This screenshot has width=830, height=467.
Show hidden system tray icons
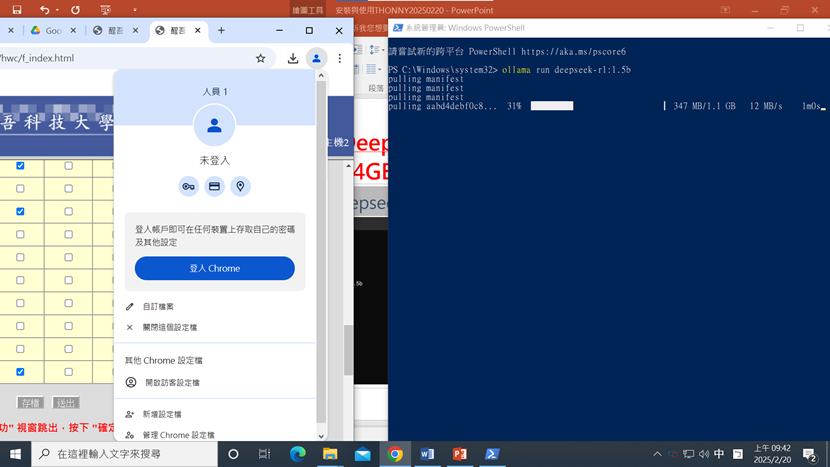tap(657, 454)
